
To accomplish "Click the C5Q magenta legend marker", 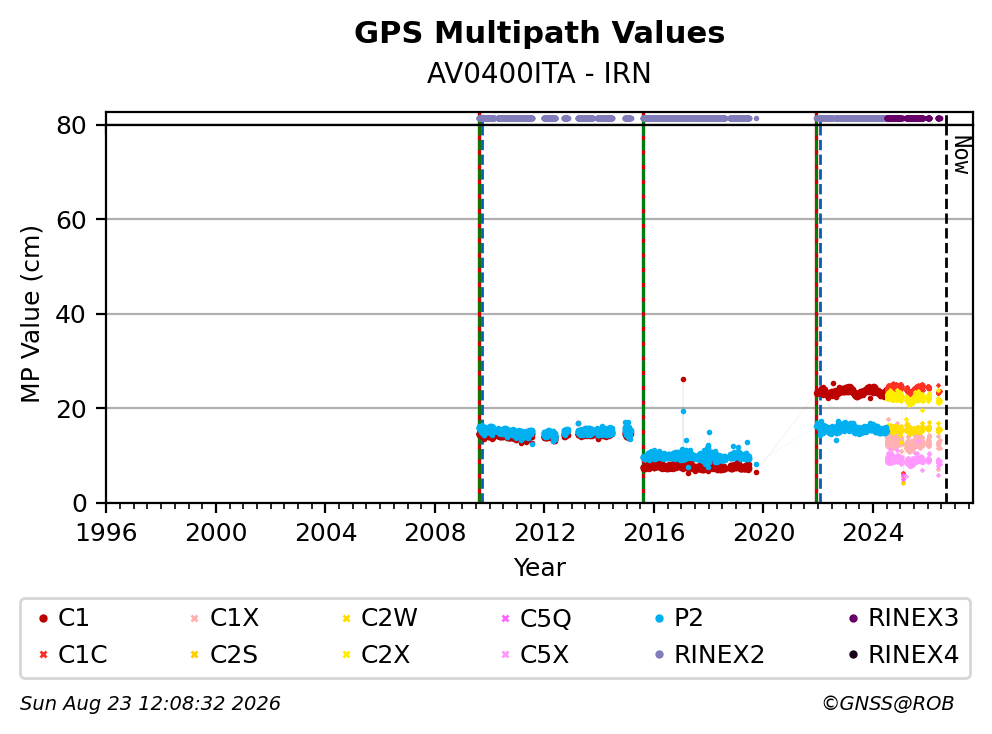I will coord(505,618).
